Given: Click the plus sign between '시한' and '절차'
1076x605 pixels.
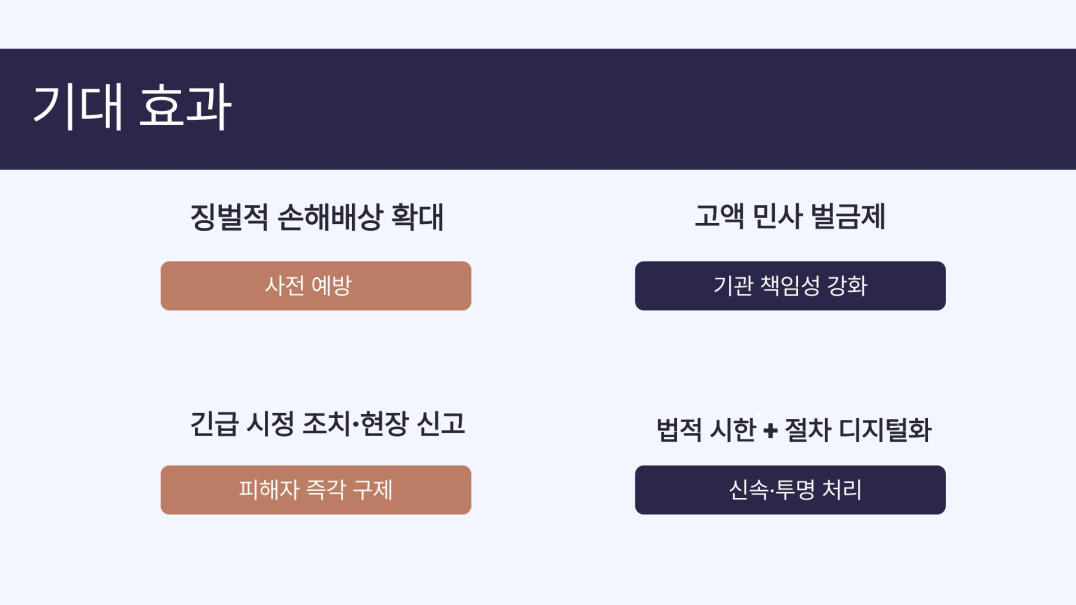Looking at the screenshot, I should click(x=770, y=431).
